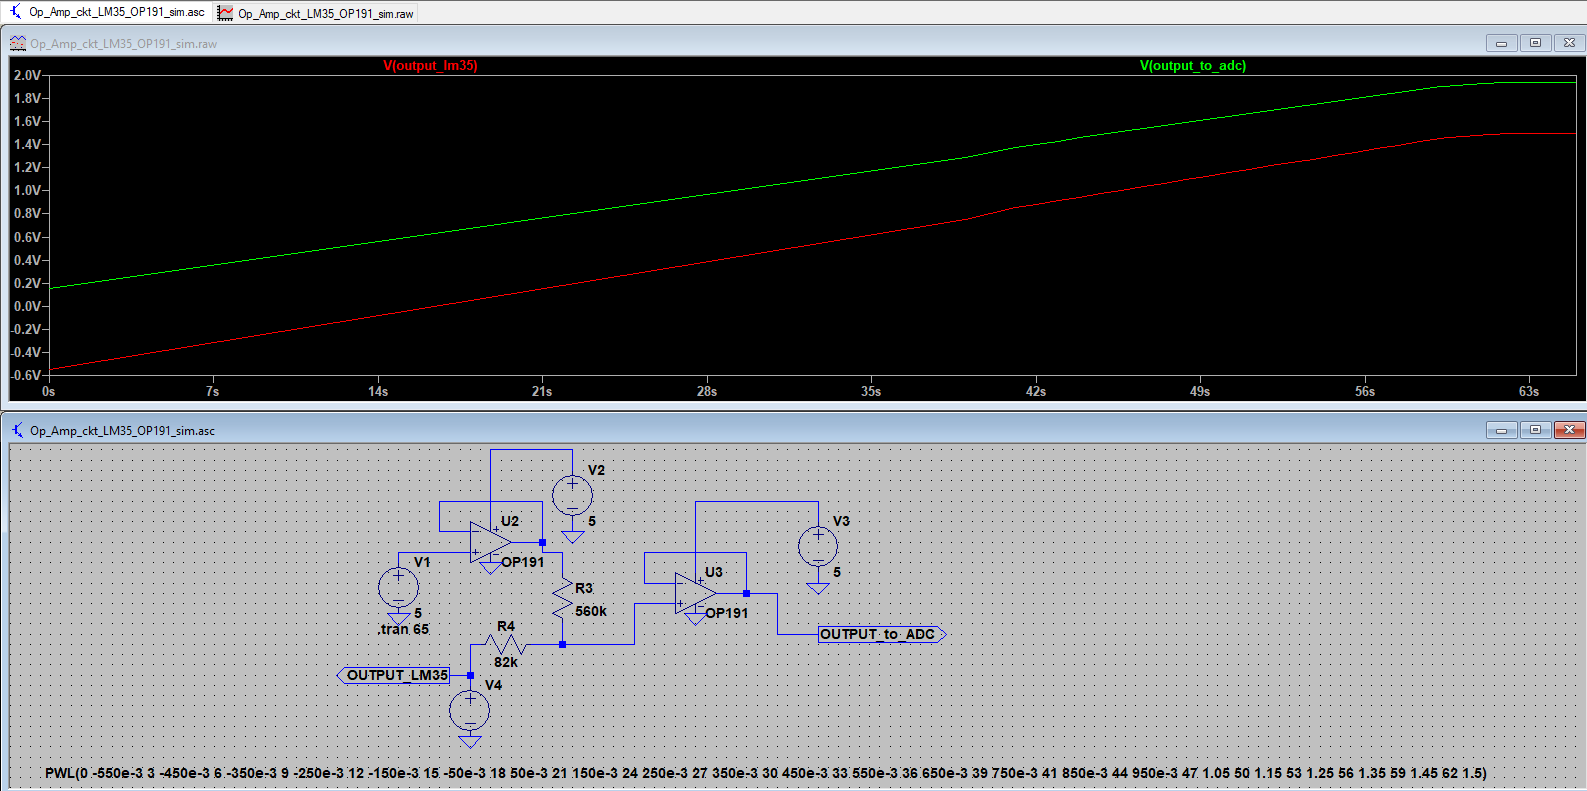Click the OUTPUT_to_ADC net label
This screenshot has width=1587, height=791.
pyautogui.click(x=881, y=634)
